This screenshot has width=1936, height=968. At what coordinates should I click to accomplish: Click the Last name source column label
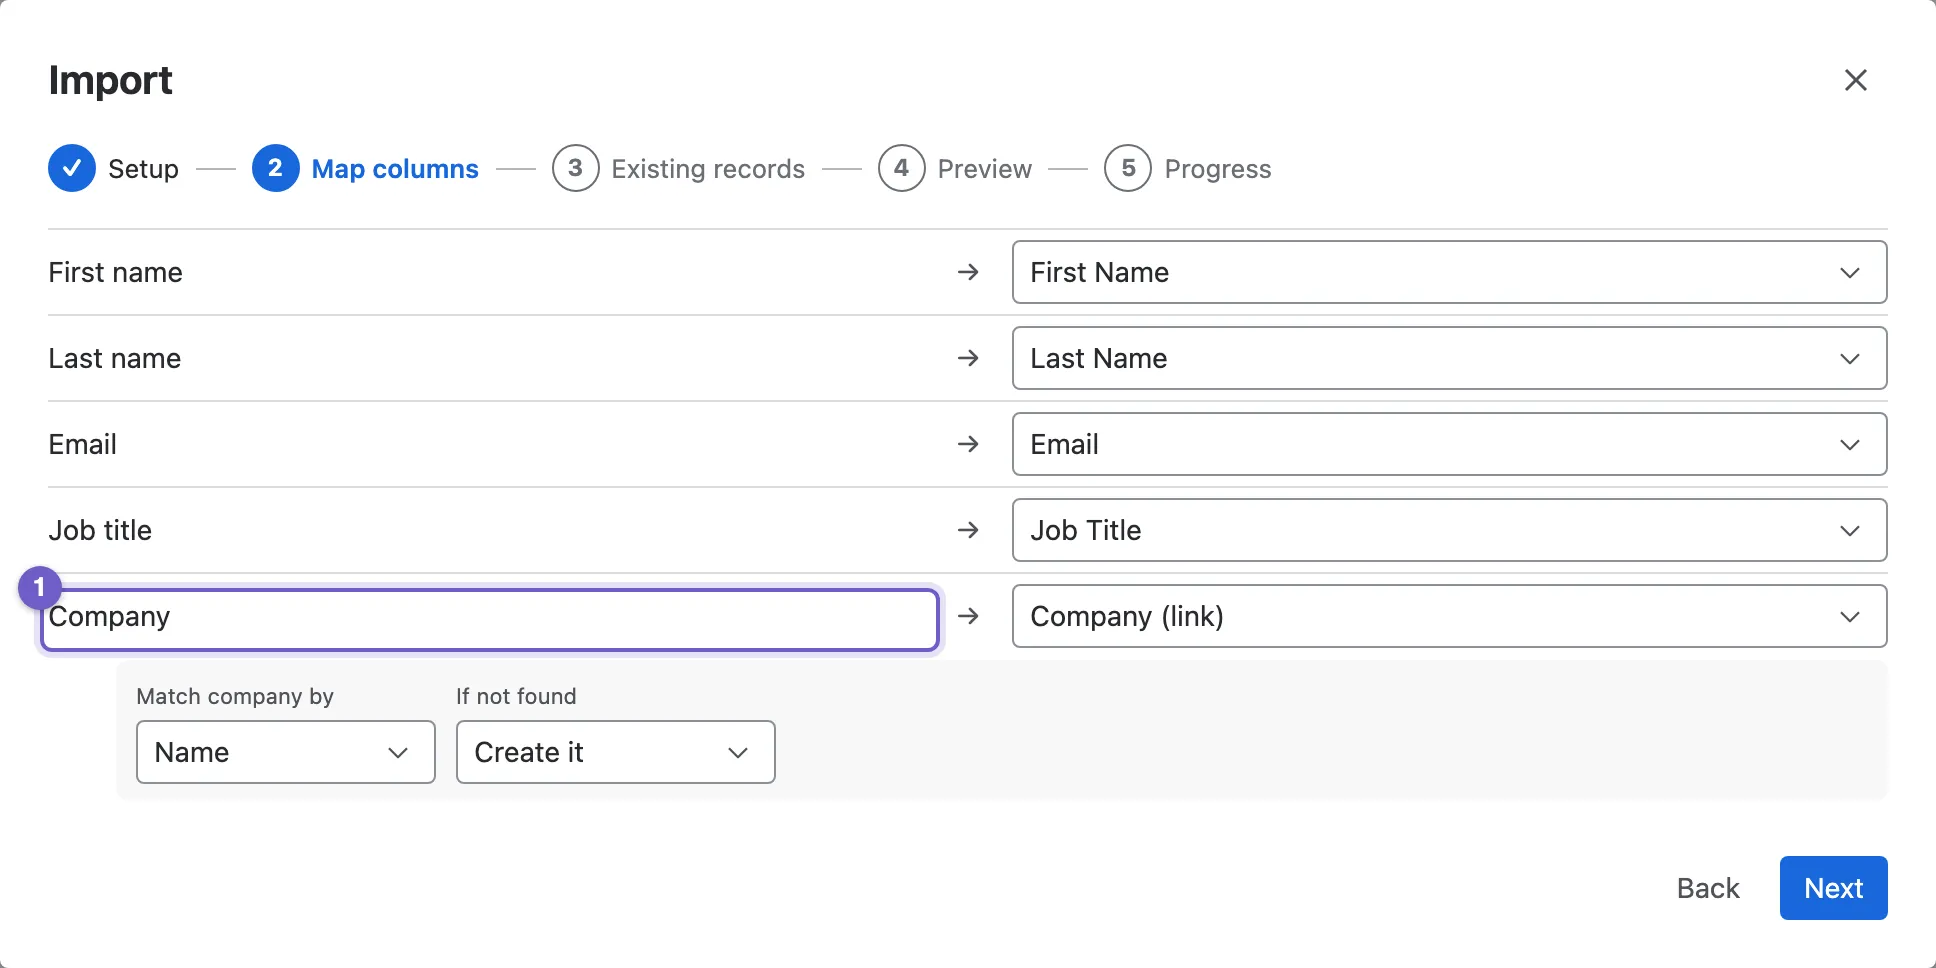pyautogui.click(x=115, y=358)
